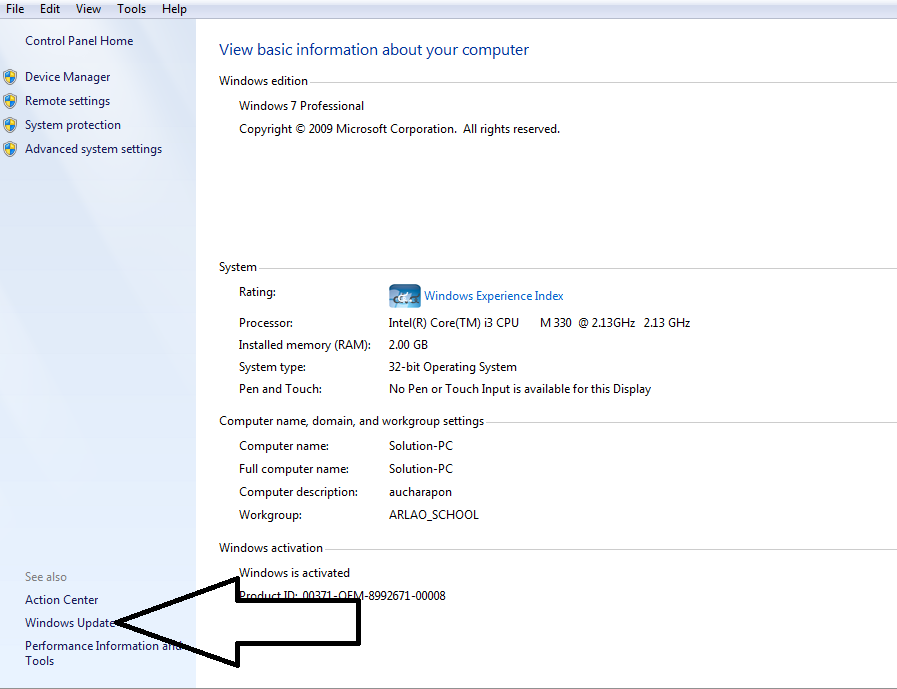Click shield icon beside System protection

(x=10, y=125)
